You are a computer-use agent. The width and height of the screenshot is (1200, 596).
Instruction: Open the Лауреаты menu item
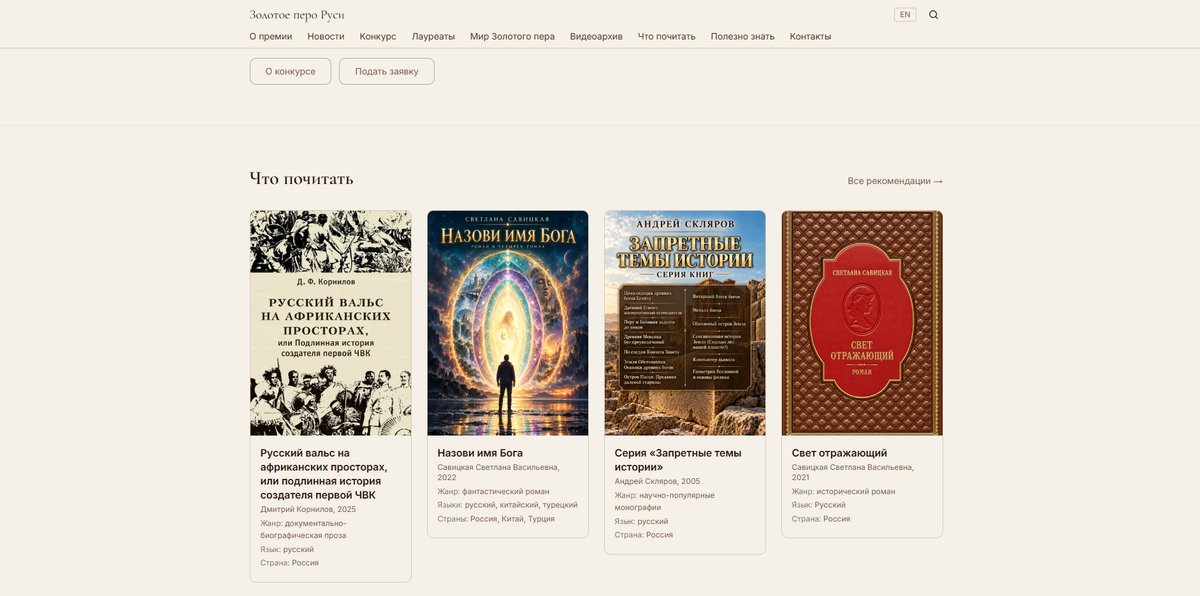(433, 36)
